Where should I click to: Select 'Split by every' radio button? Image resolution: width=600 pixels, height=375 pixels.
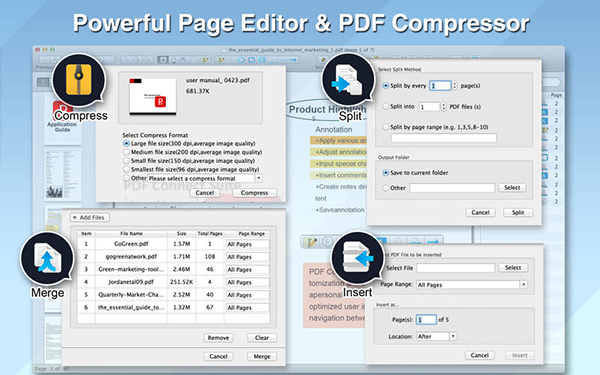pyautogui.click(x=386, y=86)
